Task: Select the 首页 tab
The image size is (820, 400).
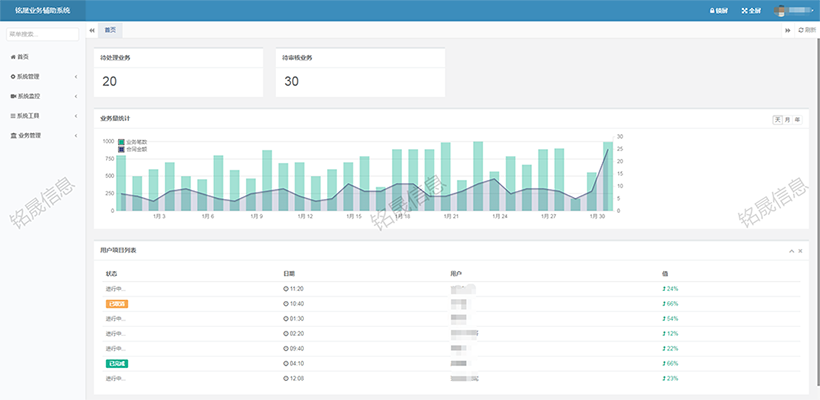Action: coord(110,30)
